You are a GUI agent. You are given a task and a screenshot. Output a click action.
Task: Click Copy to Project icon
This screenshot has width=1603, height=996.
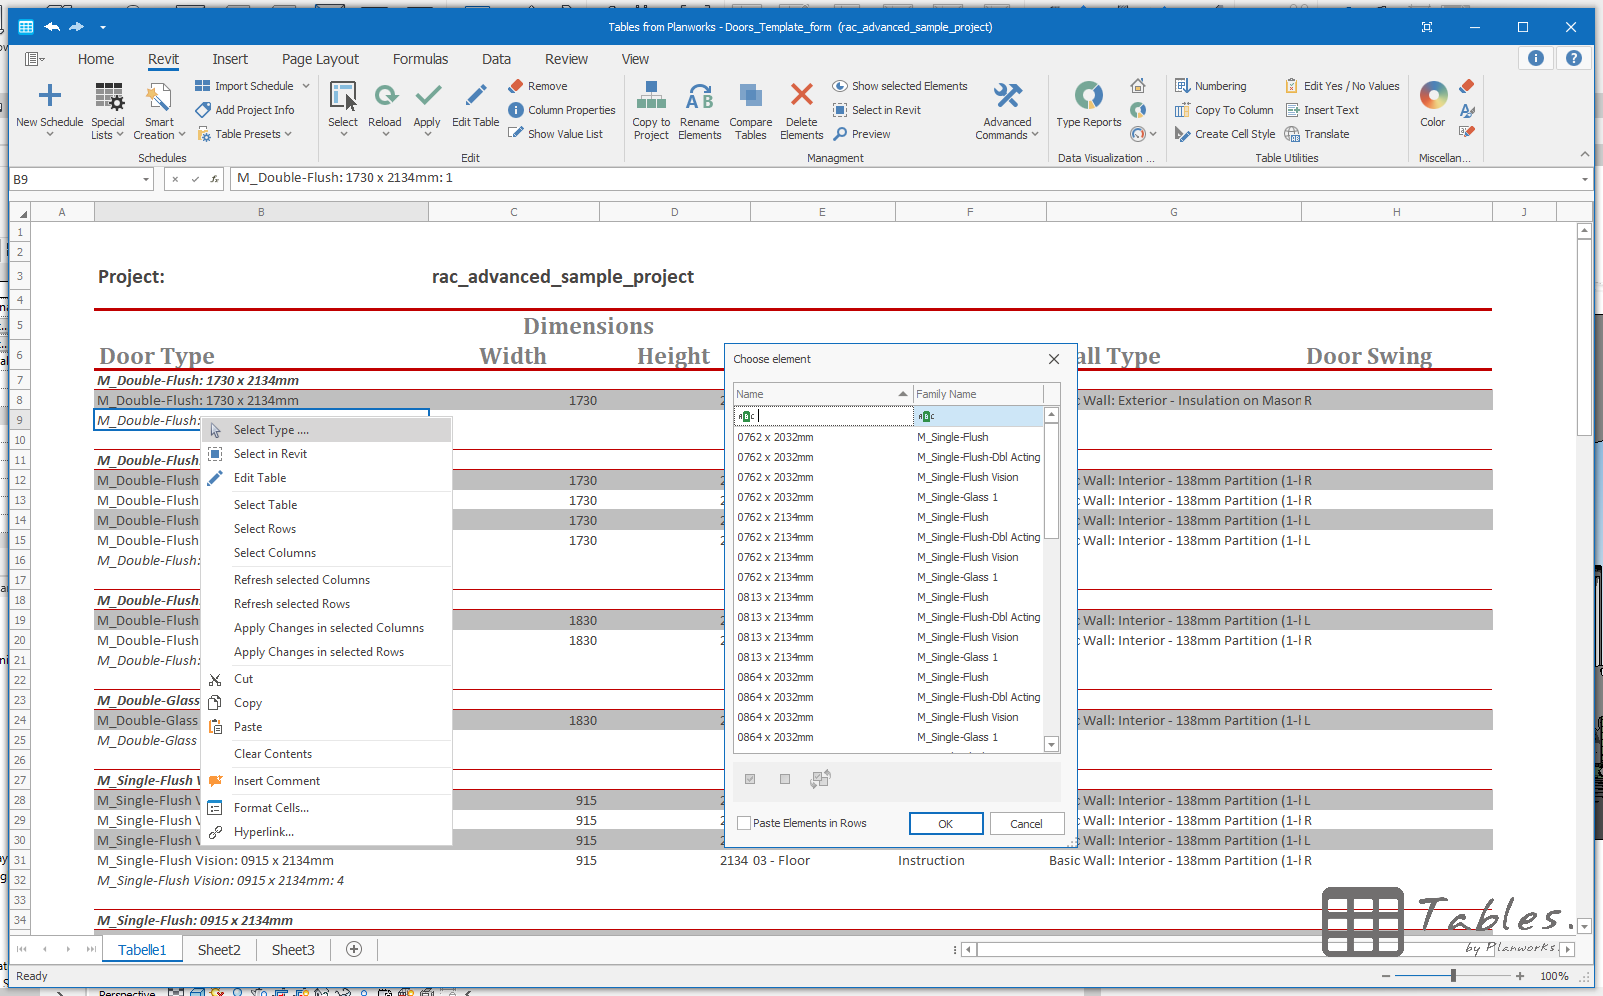tap(651, 96)
